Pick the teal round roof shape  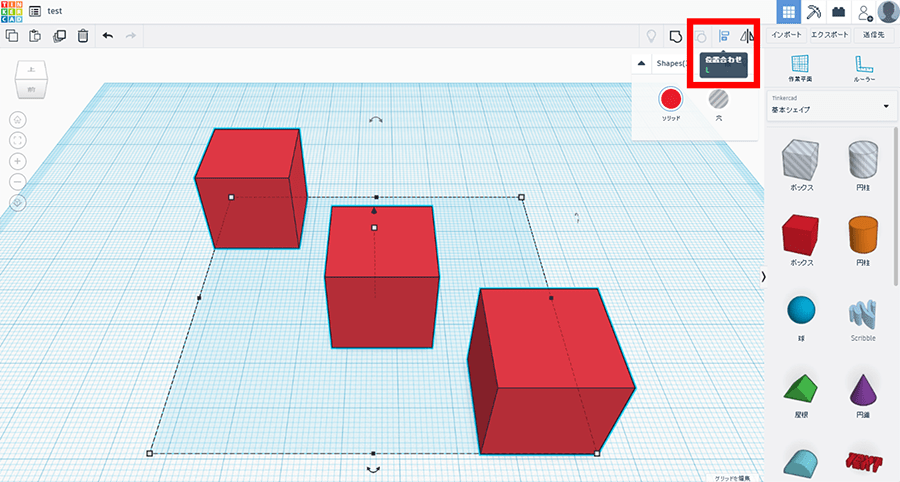tap(801, 464)
